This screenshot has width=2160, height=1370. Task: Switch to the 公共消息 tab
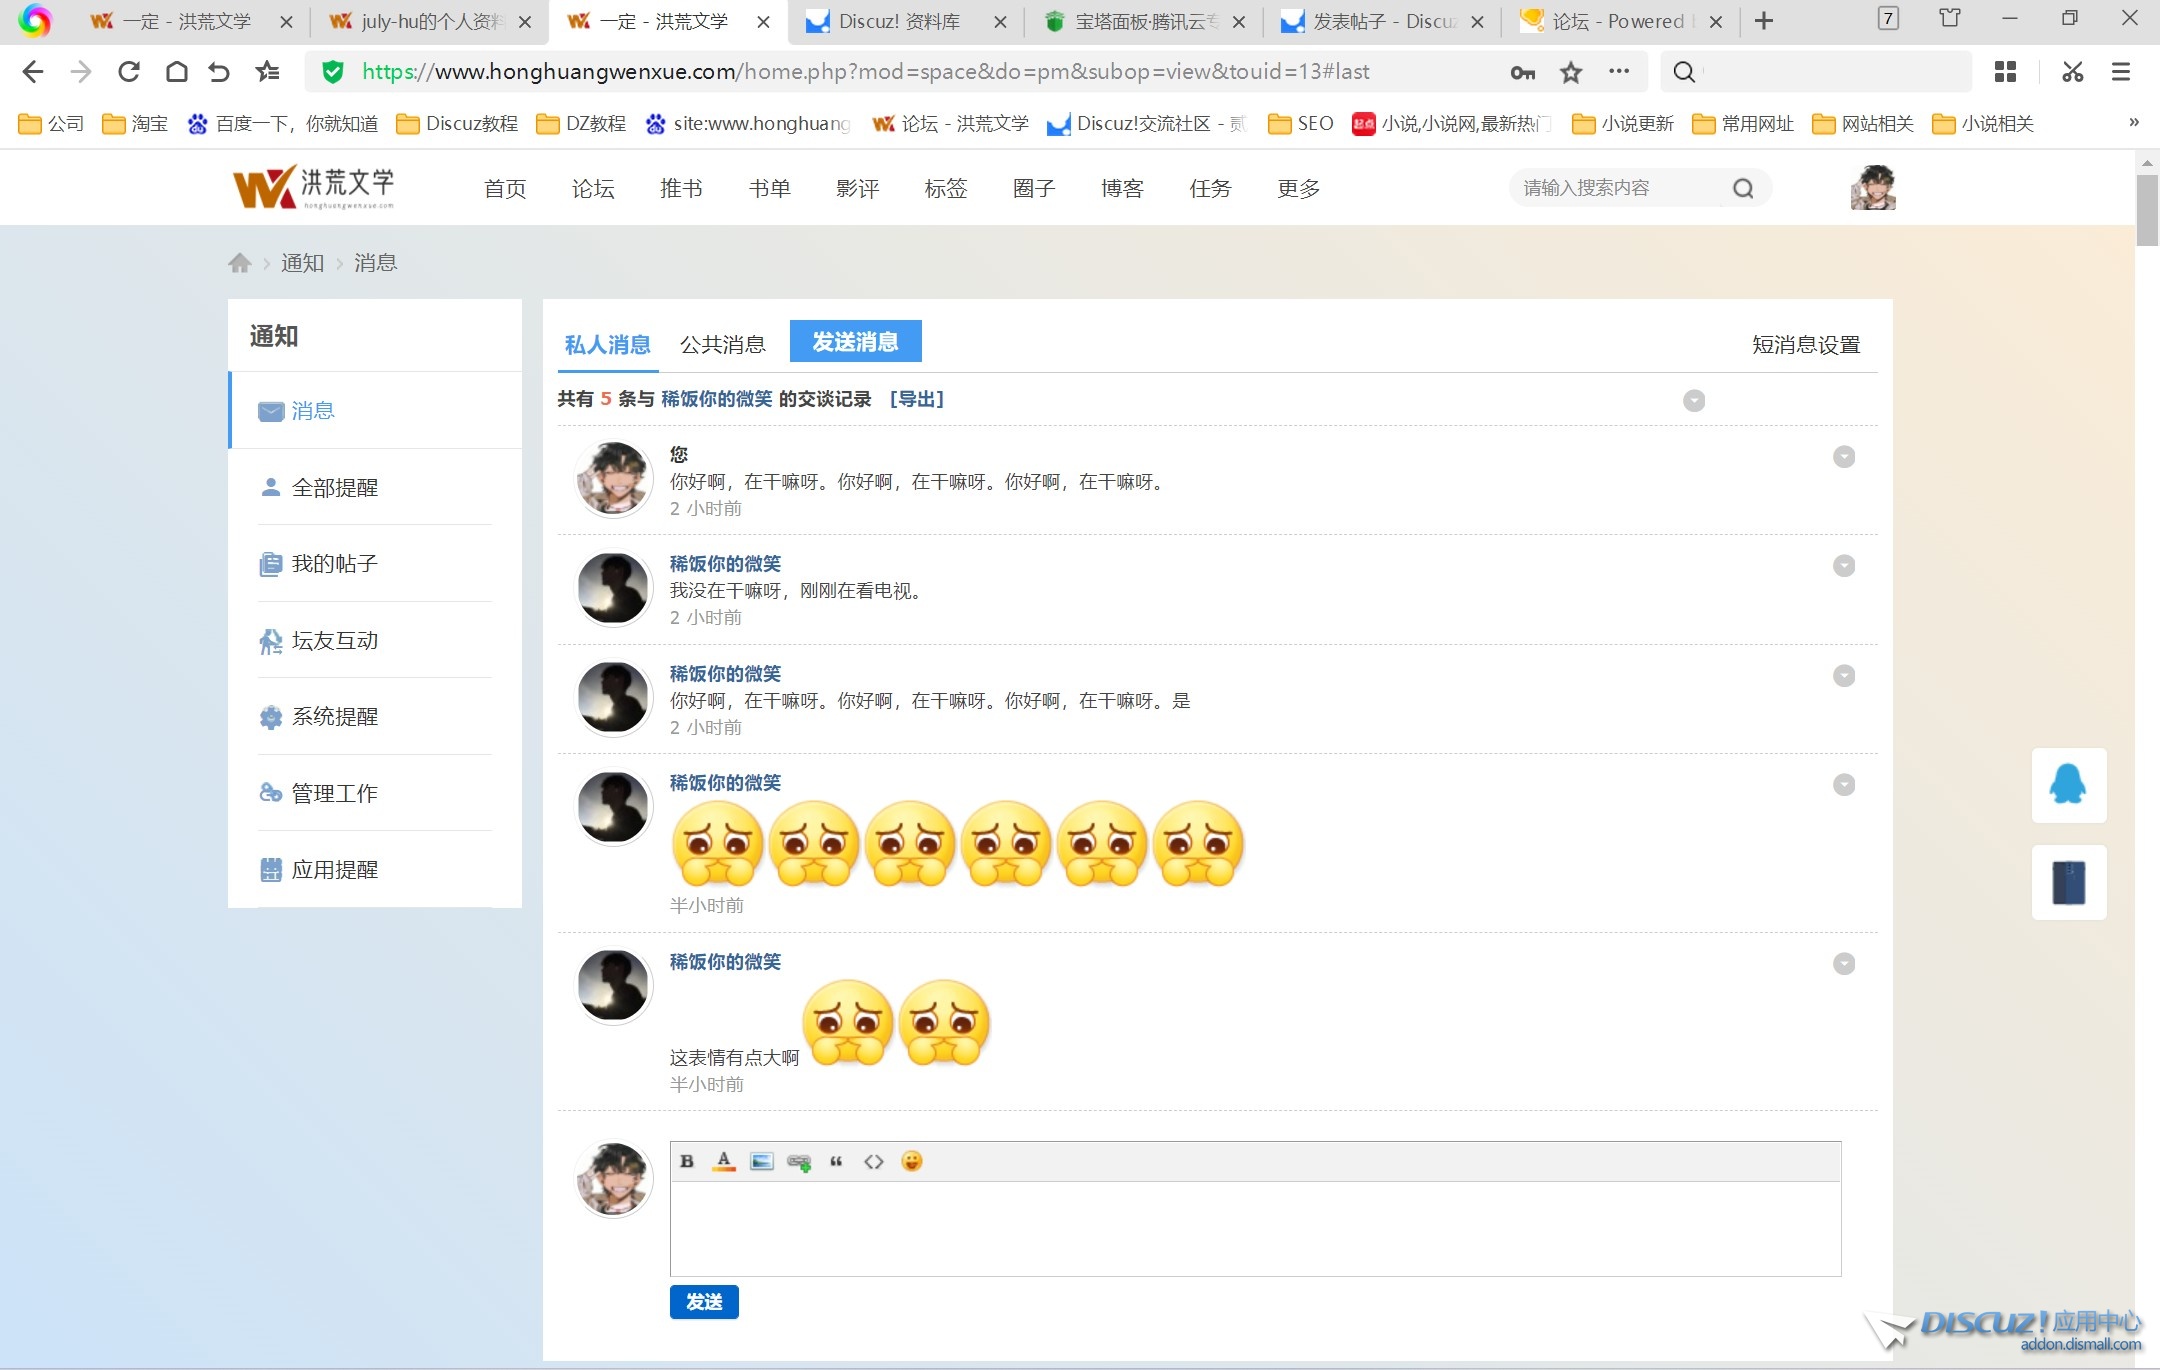coord(722,344)
